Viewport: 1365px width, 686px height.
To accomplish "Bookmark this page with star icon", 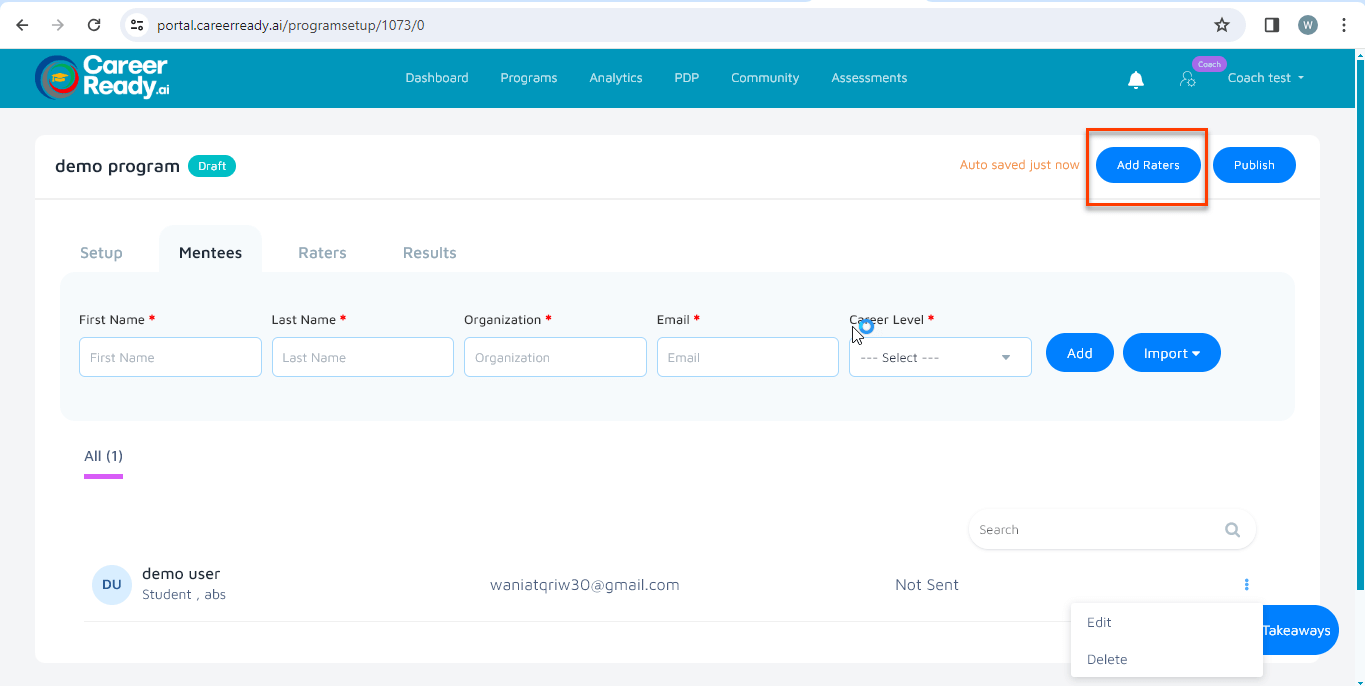I will tap(1221, 25).
